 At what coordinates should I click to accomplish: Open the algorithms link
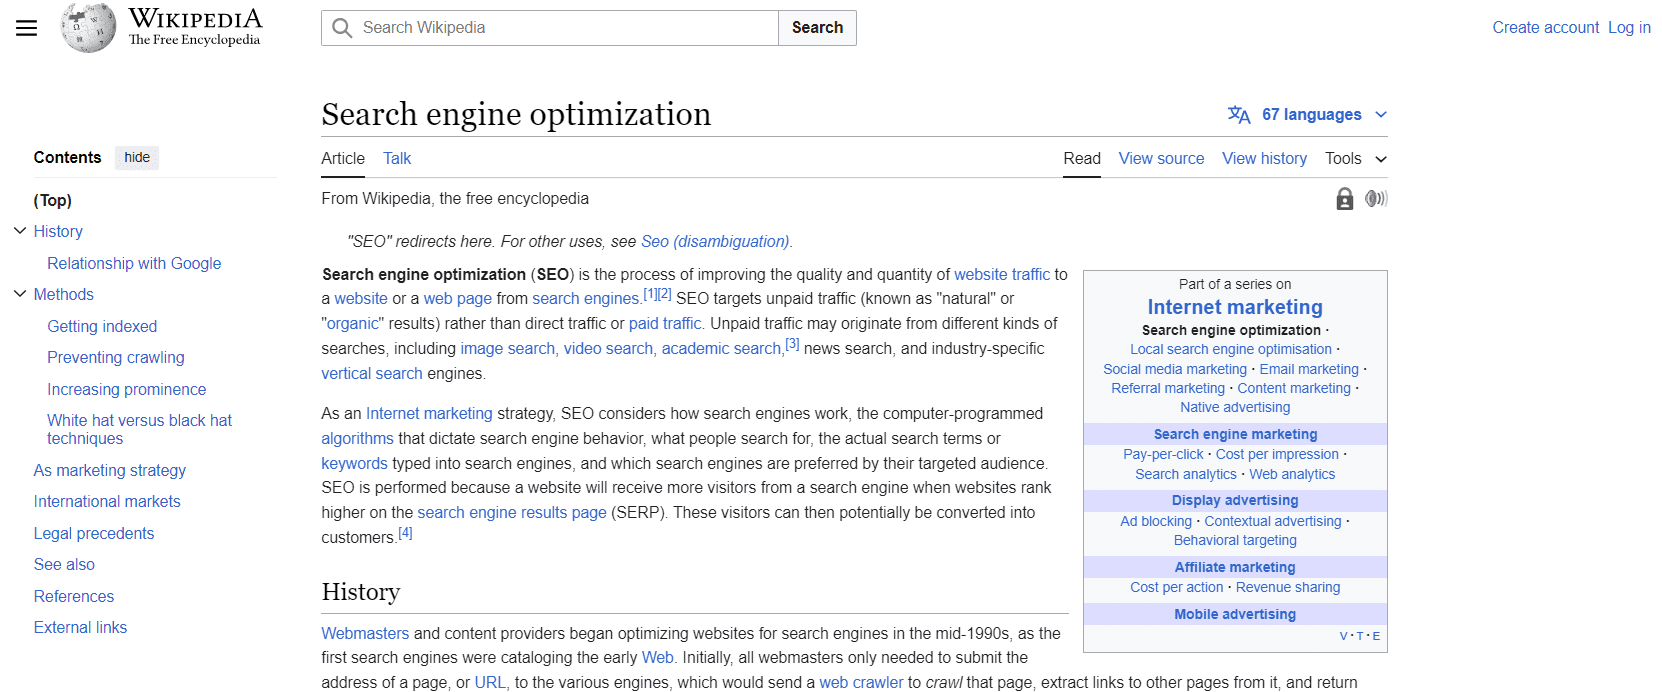pos(357,438)
